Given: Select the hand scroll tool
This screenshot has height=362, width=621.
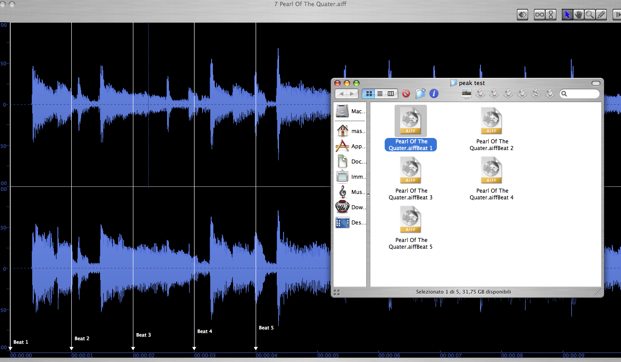Looking at the screenshot, I should click(x=579, y=15).
